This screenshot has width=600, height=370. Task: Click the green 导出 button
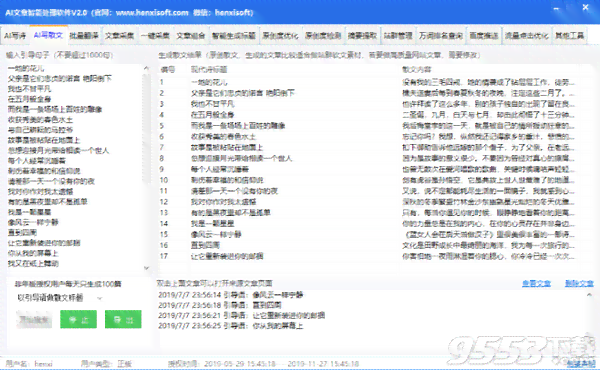(x=123, y=319)
